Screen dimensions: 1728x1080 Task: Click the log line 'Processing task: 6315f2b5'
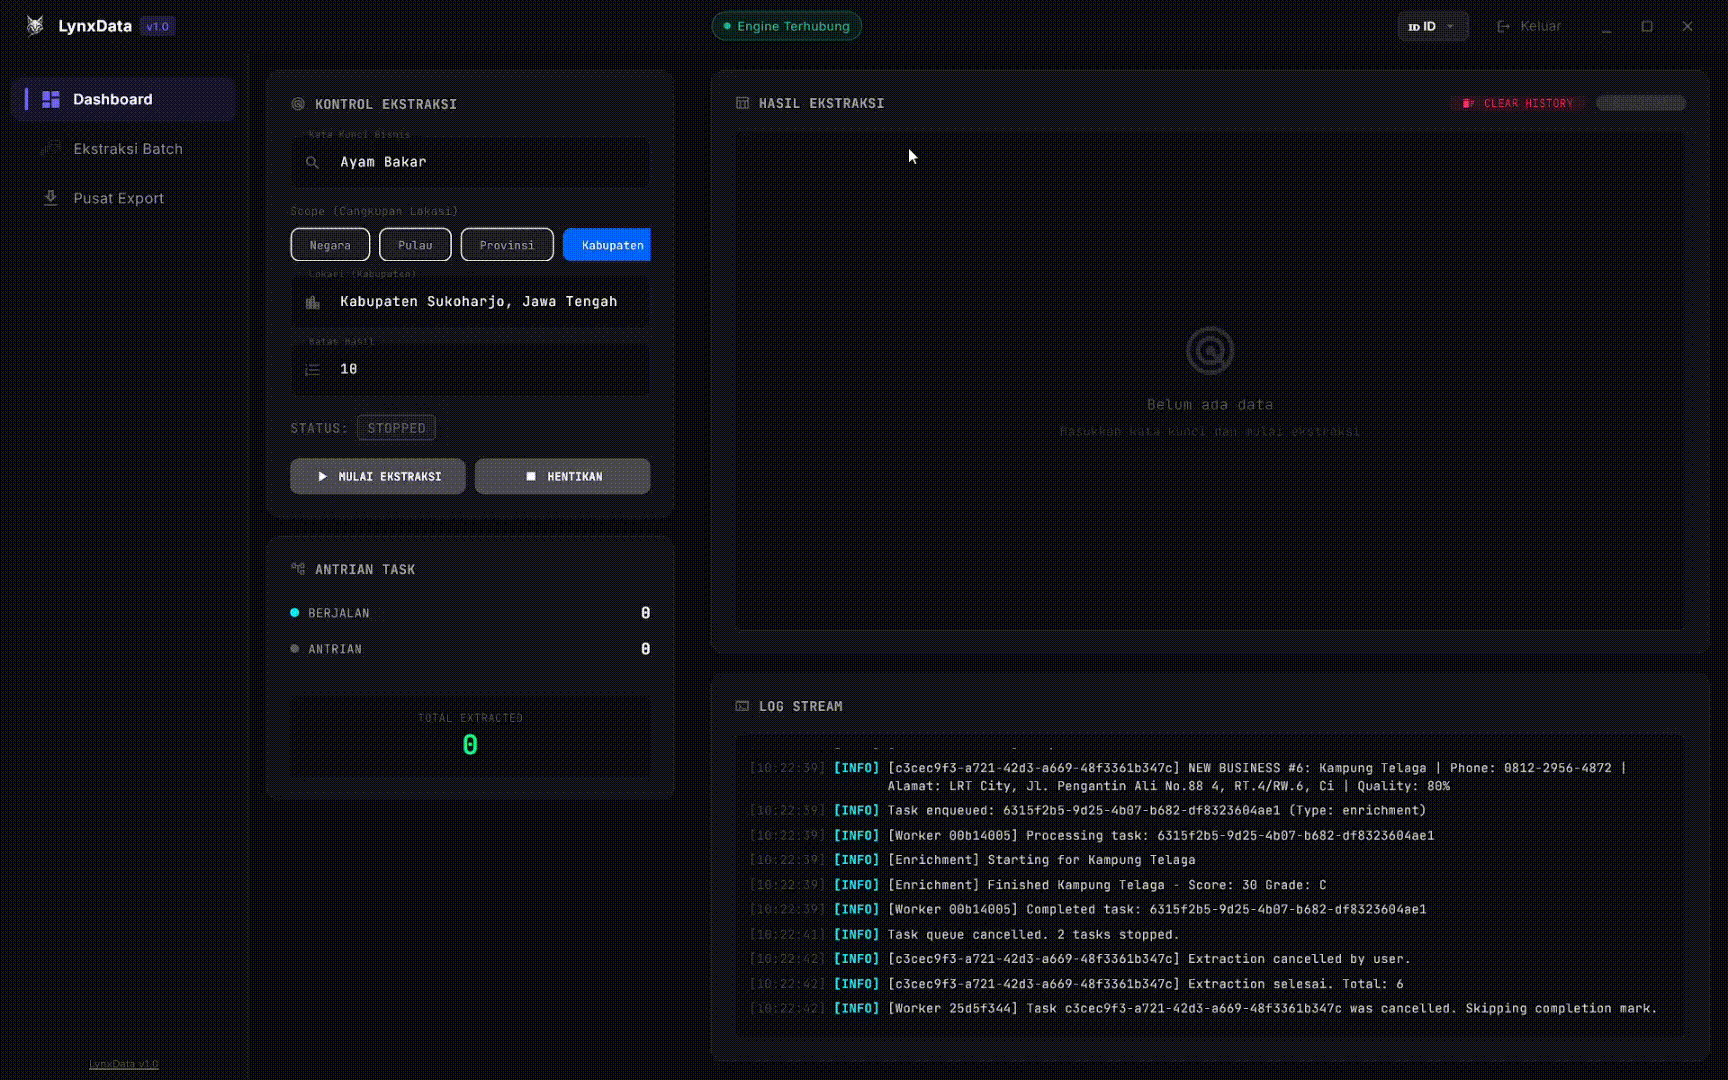point(1160,836)
